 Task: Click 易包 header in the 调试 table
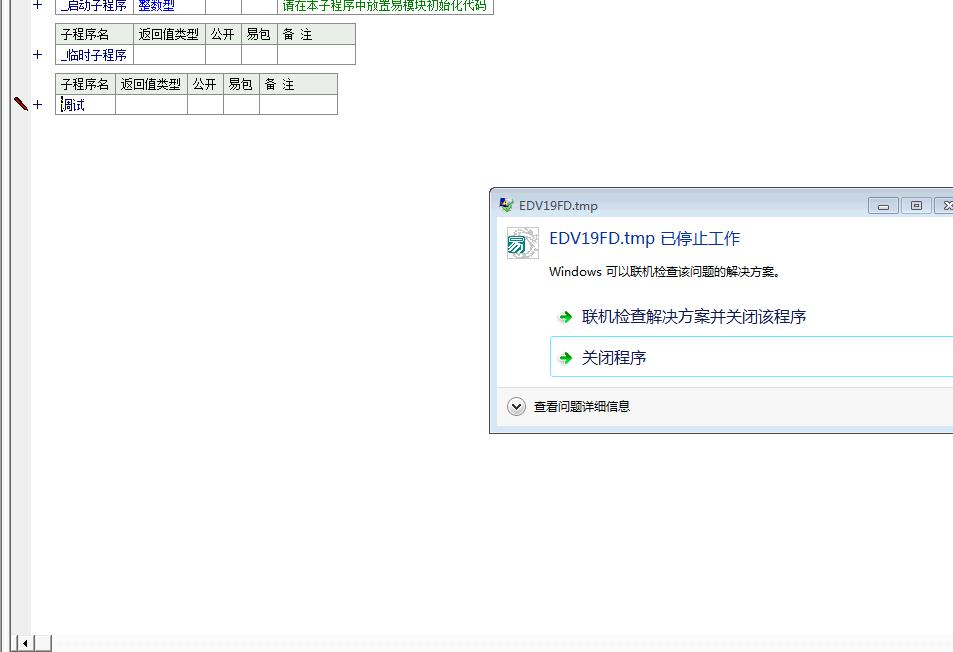click(x=241, y=84)
